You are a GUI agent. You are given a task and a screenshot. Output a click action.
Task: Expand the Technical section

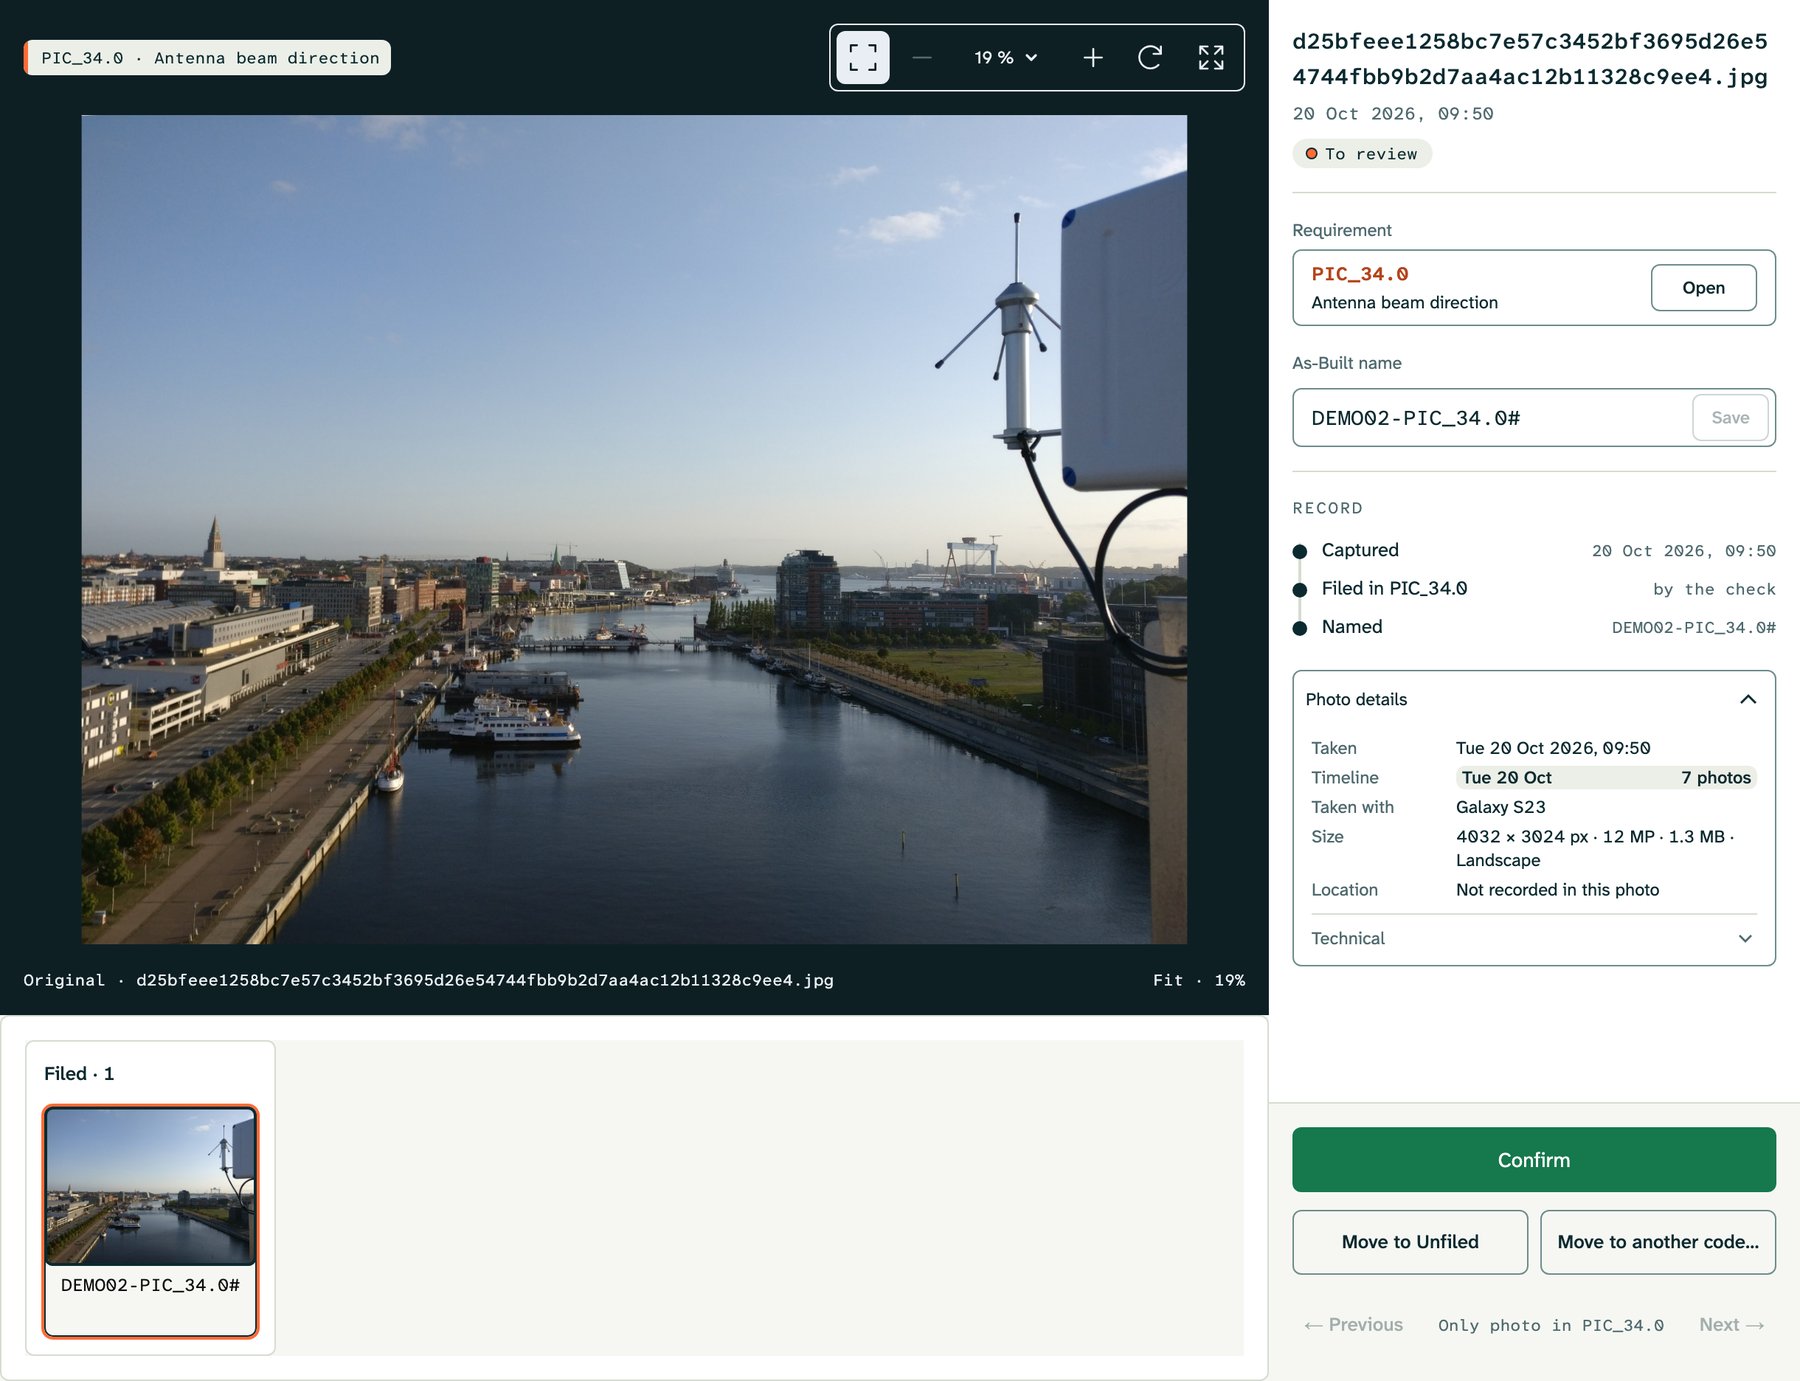(x=1533, y=938)
